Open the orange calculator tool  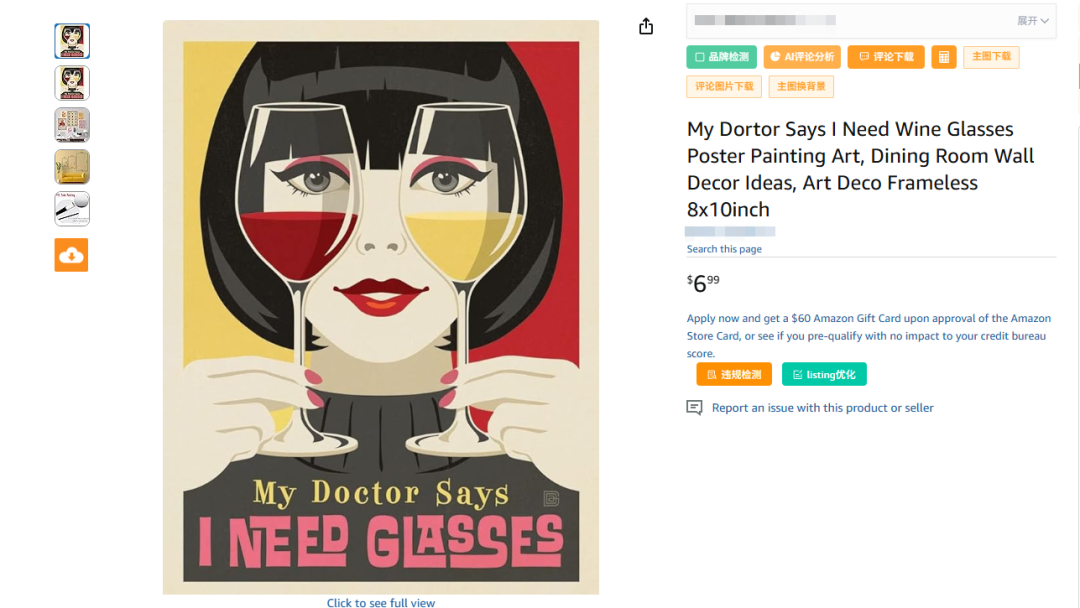pyautogui.click(x=943, y=57)
